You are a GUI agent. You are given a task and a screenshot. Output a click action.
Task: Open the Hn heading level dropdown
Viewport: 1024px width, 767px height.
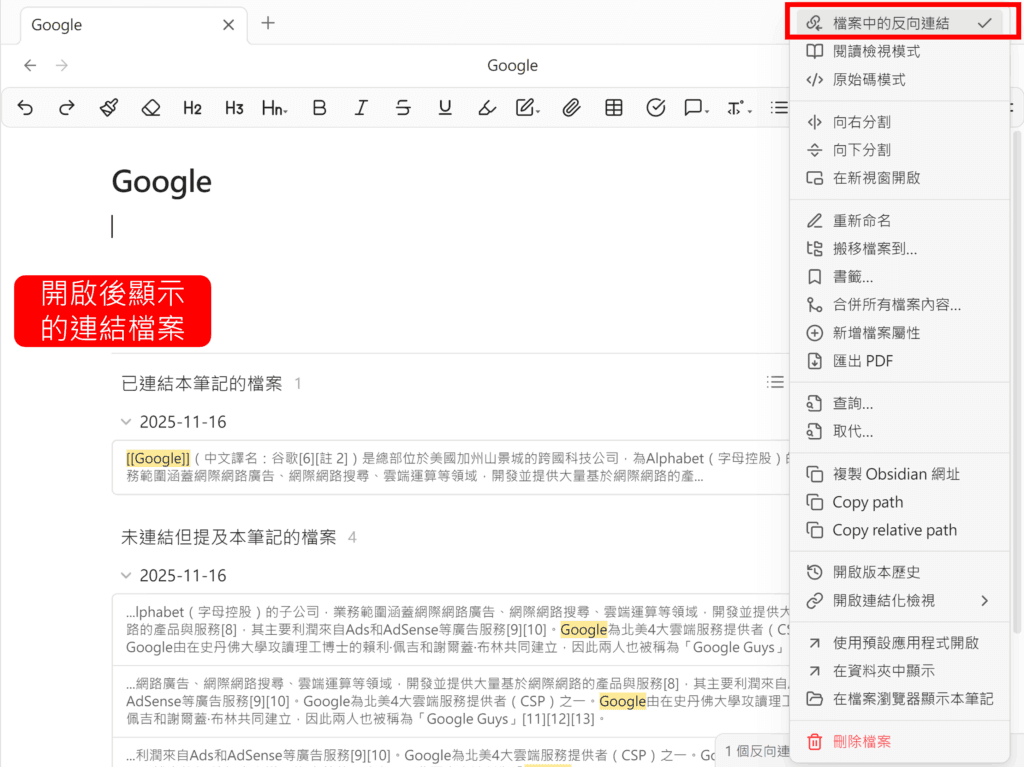click(275, 108)
